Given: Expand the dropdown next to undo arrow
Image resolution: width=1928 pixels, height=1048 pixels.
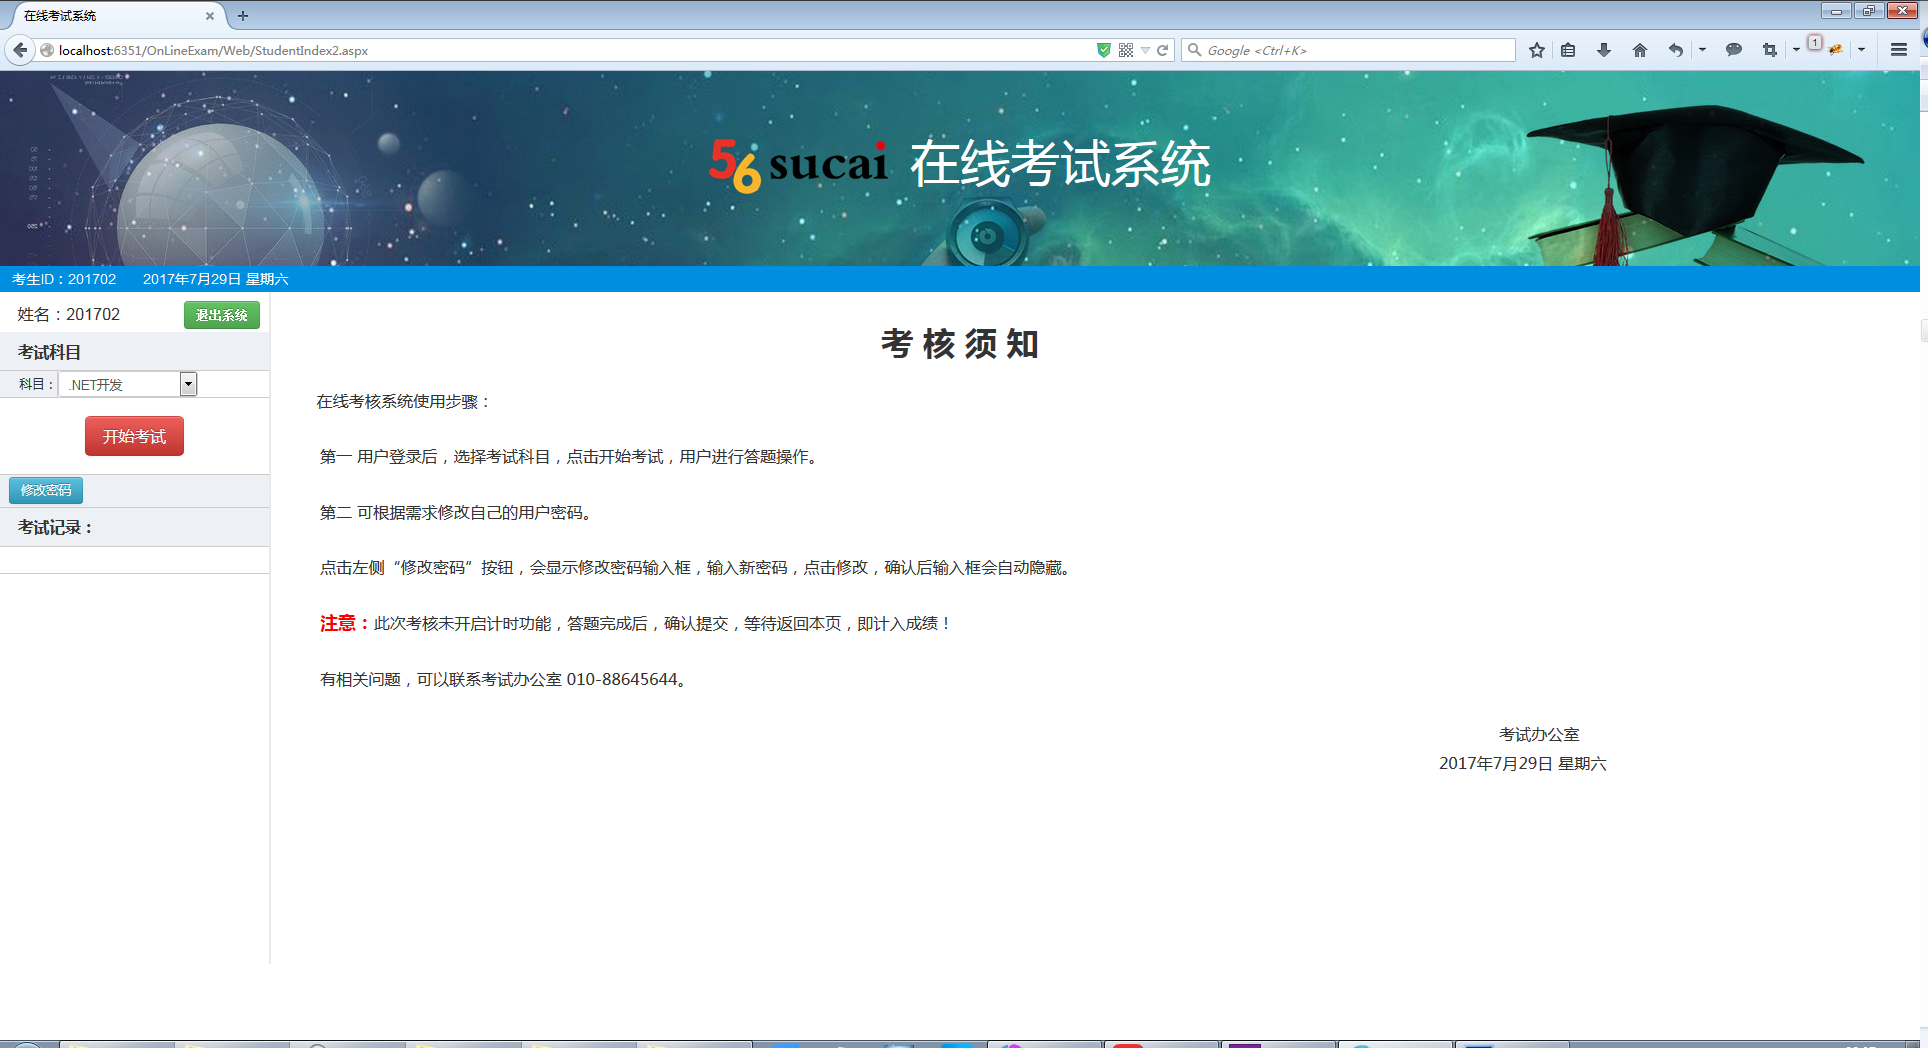Looking at the screenshot, I should coord(1702,50).
